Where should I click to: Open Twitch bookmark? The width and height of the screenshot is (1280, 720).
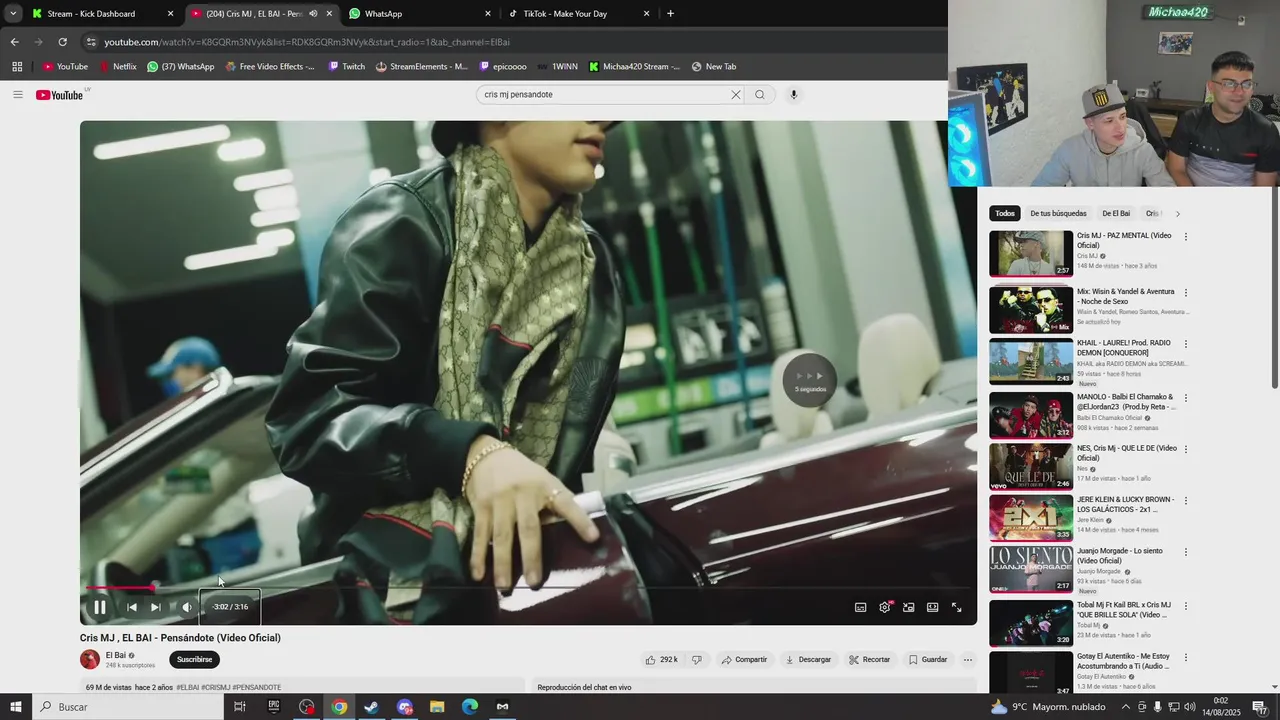tap(346, 67)
